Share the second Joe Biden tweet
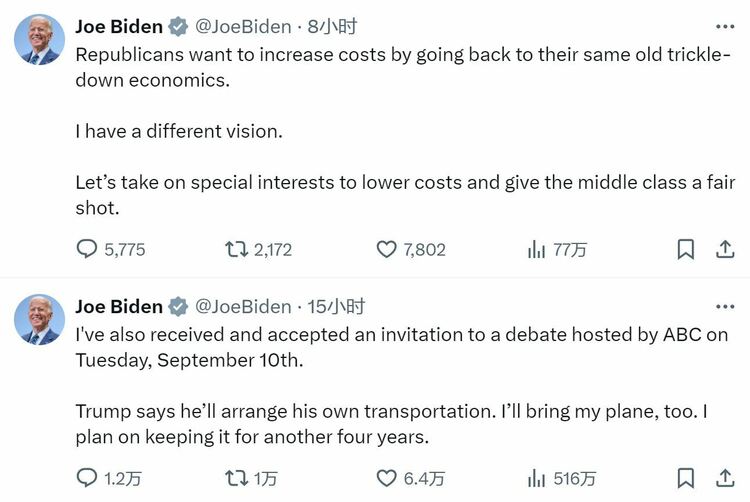The image size is (750, 502). point(725,478)
